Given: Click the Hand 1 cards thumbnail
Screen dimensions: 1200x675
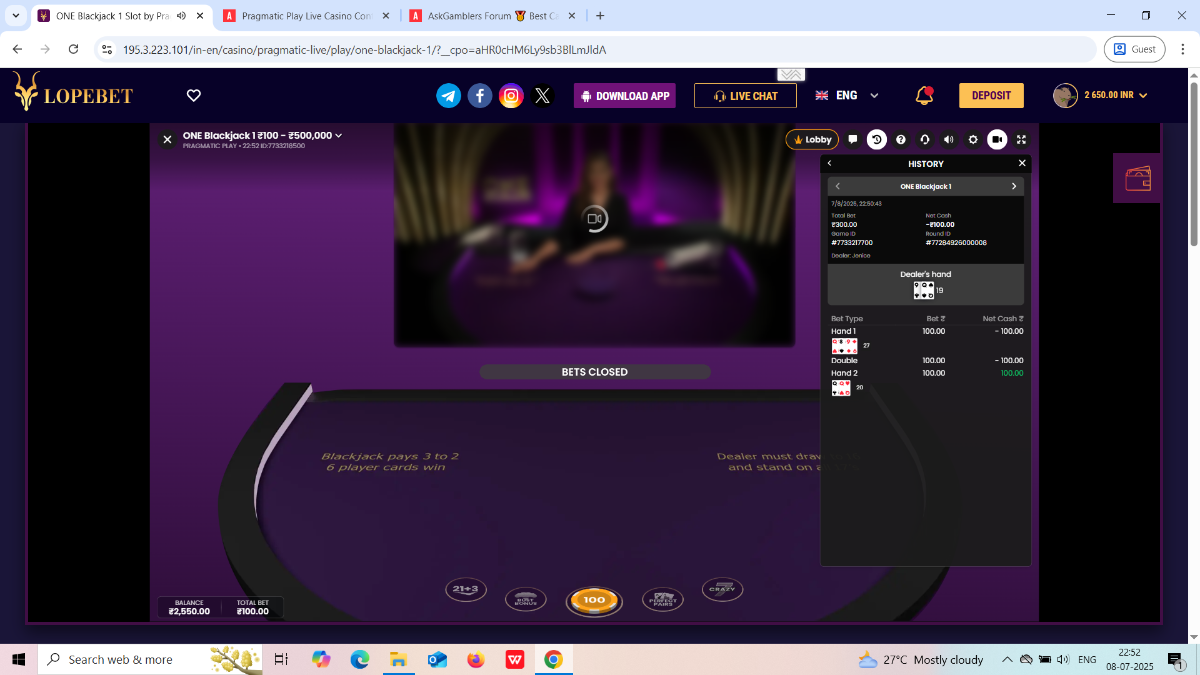Looking at the screenshot, I should click(x=845, y=346).
